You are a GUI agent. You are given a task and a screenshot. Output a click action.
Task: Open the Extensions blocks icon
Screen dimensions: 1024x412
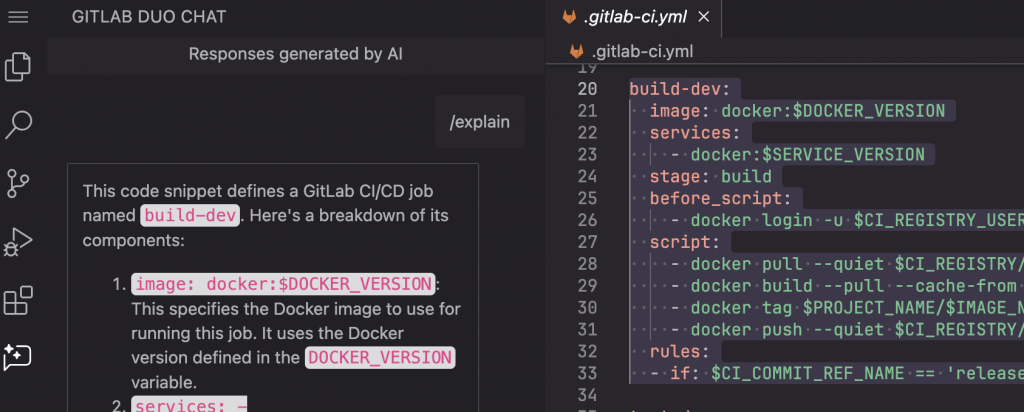tap(18, 300)
